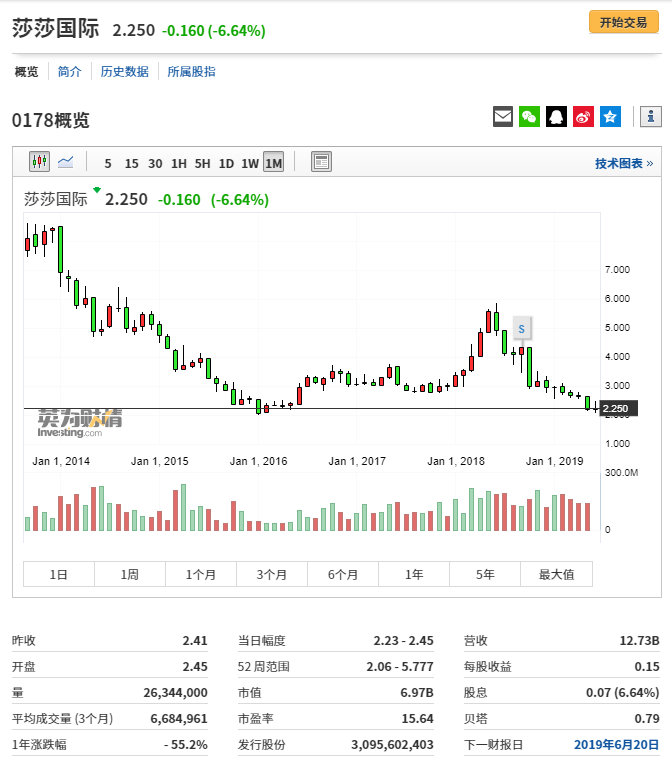Viewport: 672px width, 773px height.
Task: Share to WeChat using green icon
Action: (530, 117)
